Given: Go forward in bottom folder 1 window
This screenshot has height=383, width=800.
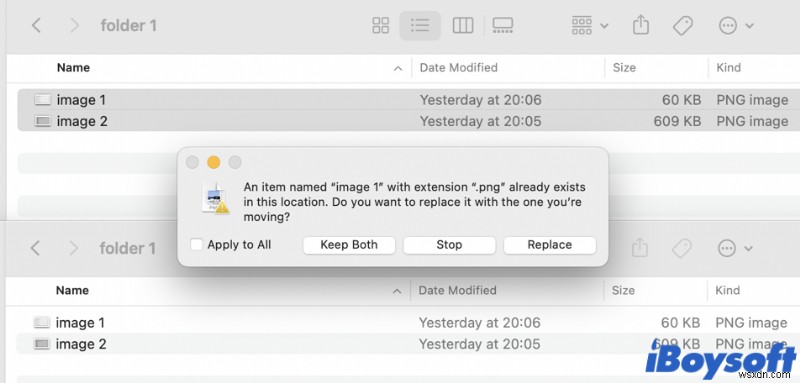Looking at the screenshot, I should pyautogui.click(x=73, y=248).
